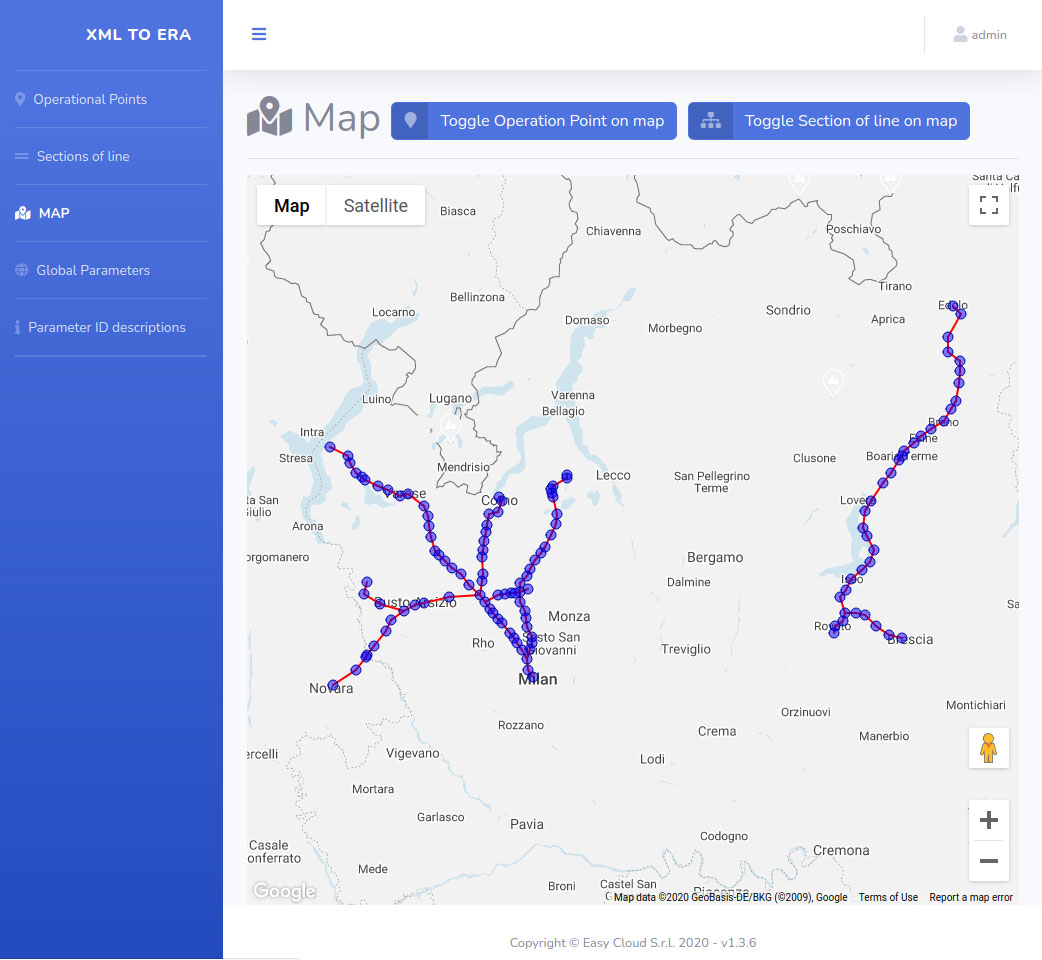Open the admin user menu
The width and height of the screenshot is (1042, 960).
click(980, 35)
